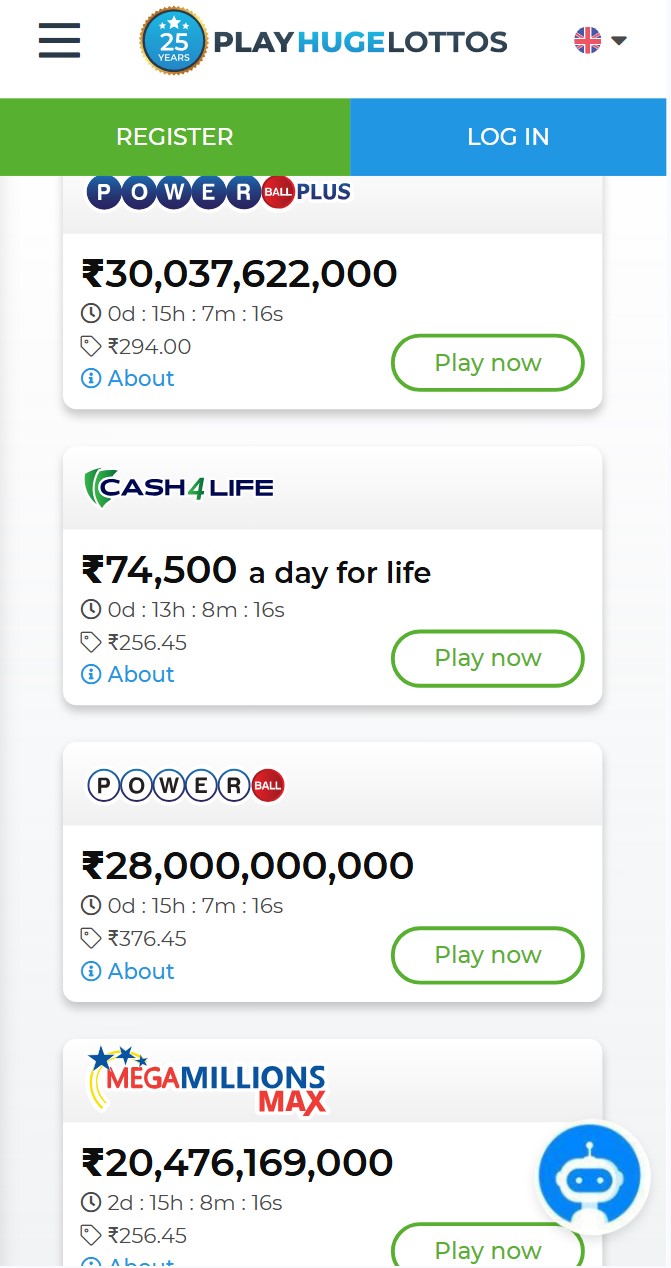Open About link for Powerball Plus
This screenshot has width=671, height=1268.
[141, 378]
